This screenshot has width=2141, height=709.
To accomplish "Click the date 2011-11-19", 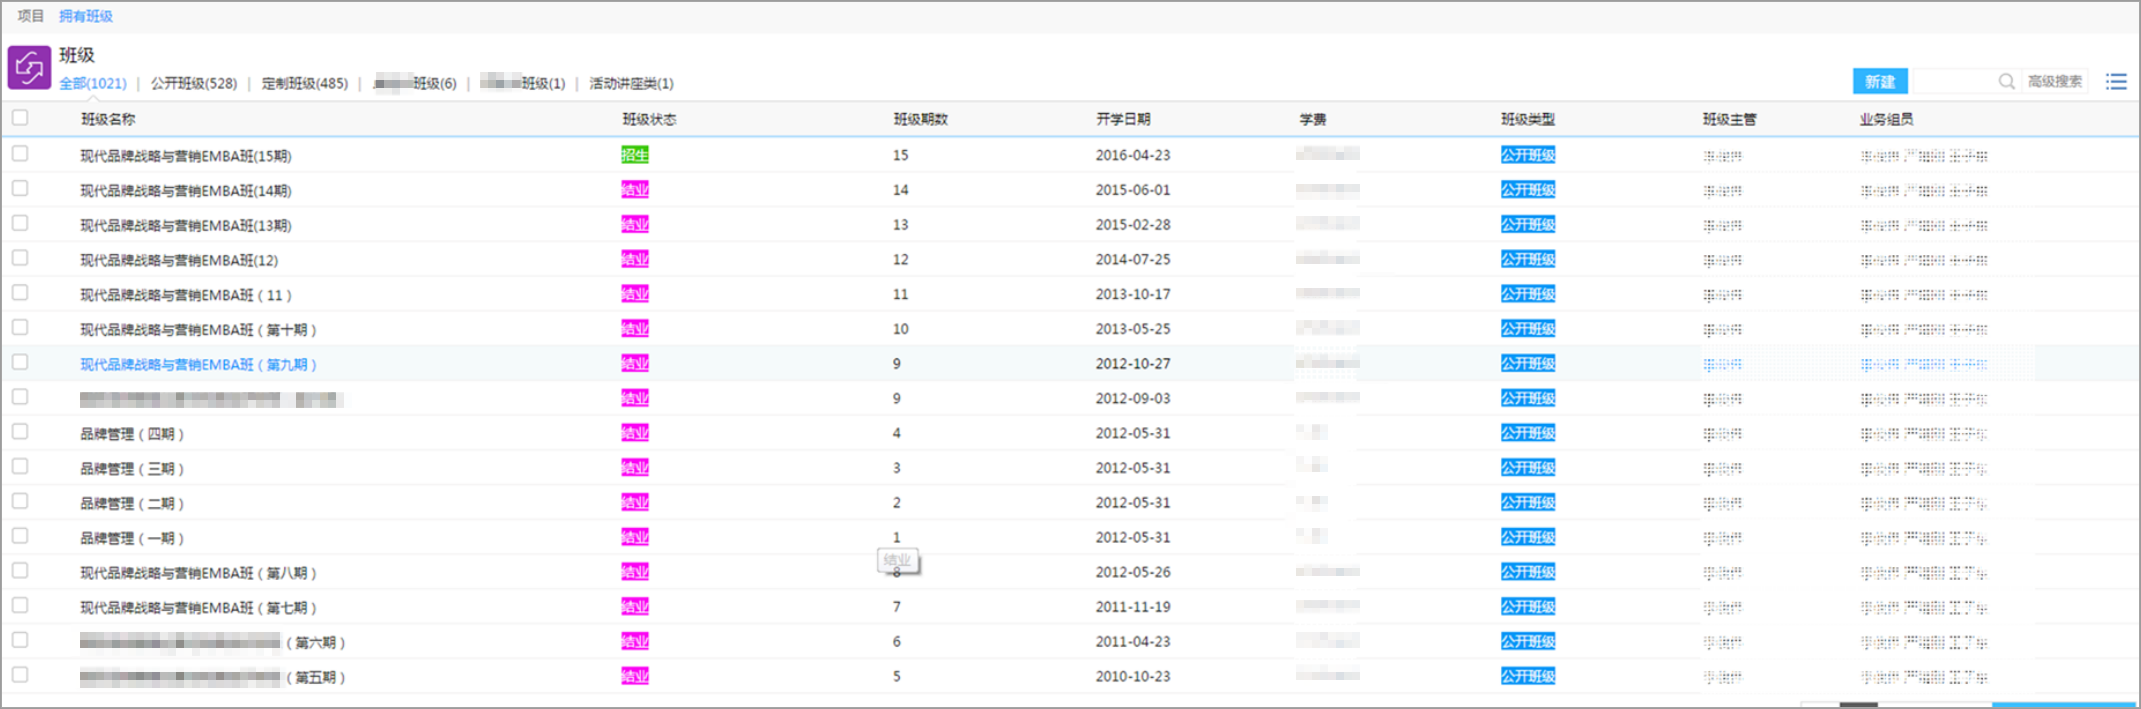I will (x=1133, y=607).
